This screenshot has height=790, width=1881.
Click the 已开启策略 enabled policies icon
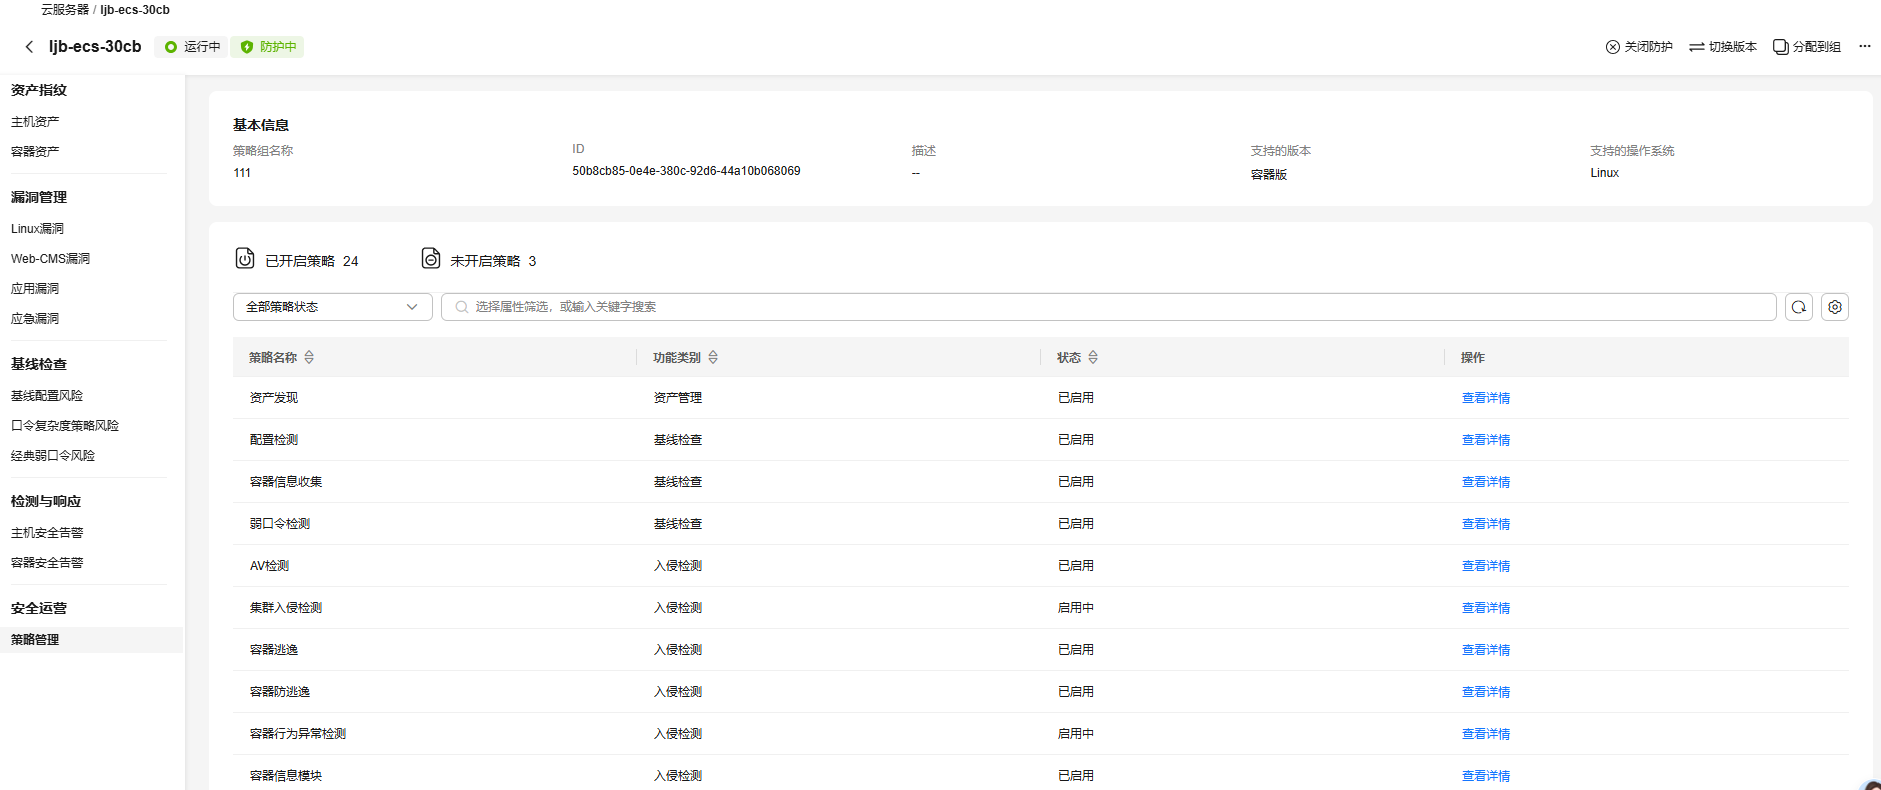(x=245, y=259)
